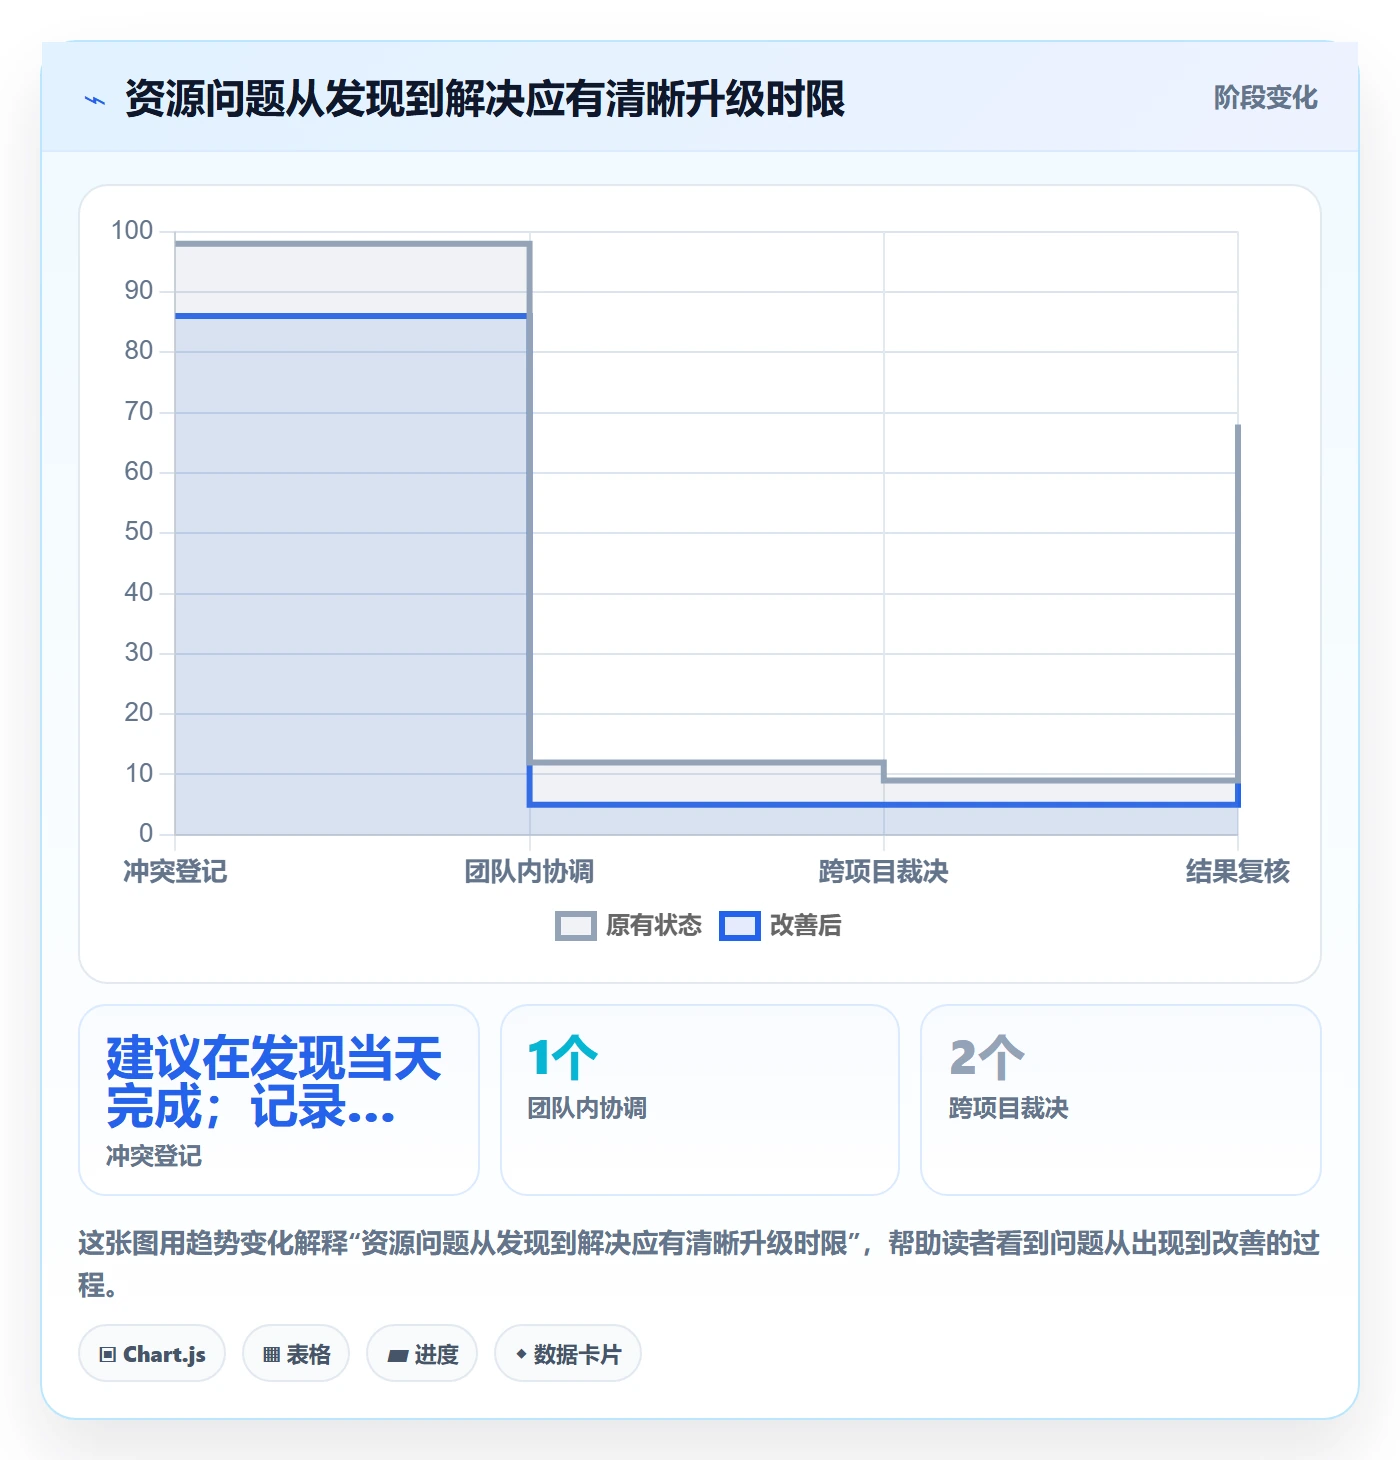Select the 进度 tag chip
The width and height of the screenshot is (1400, 1460).
[422, 1354]
